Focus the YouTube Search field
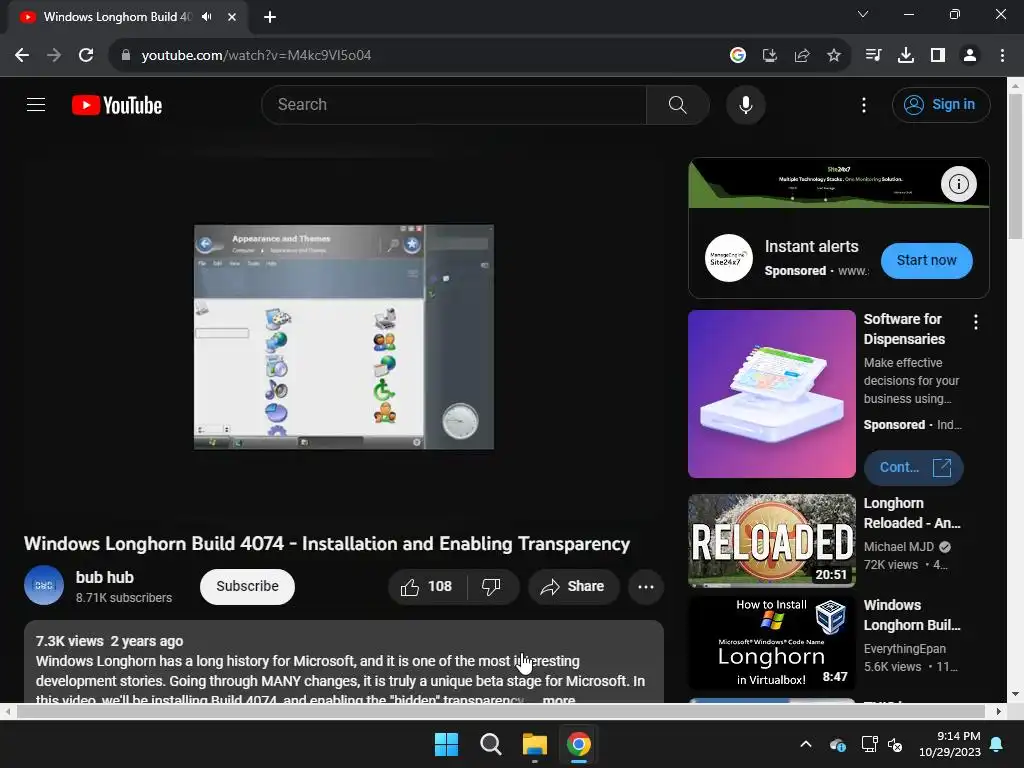The width and height of the screenshot is (1024, 768). [454, 104]
